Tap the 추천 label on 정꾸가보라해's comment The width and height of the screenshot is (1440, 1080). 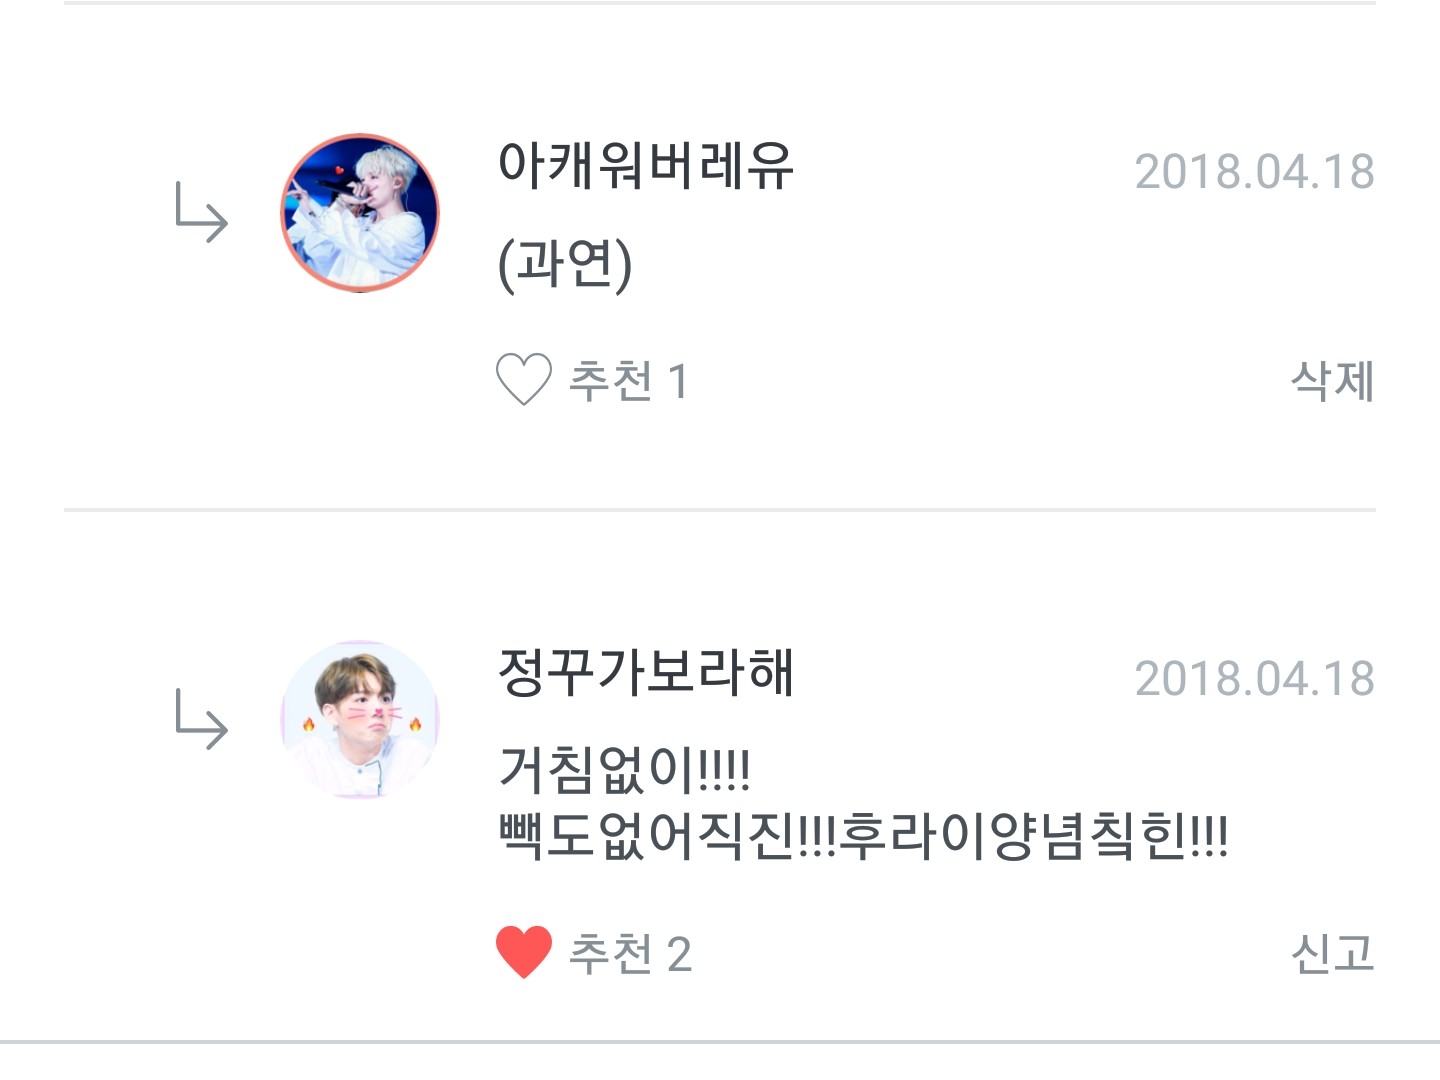click(x=610, y=953)
